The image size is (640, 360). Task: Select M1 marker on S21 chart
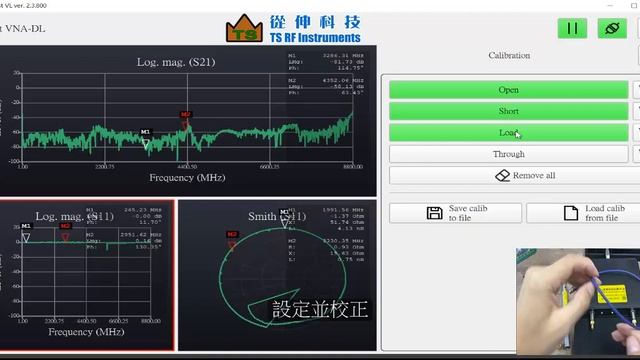pos(145,138)
